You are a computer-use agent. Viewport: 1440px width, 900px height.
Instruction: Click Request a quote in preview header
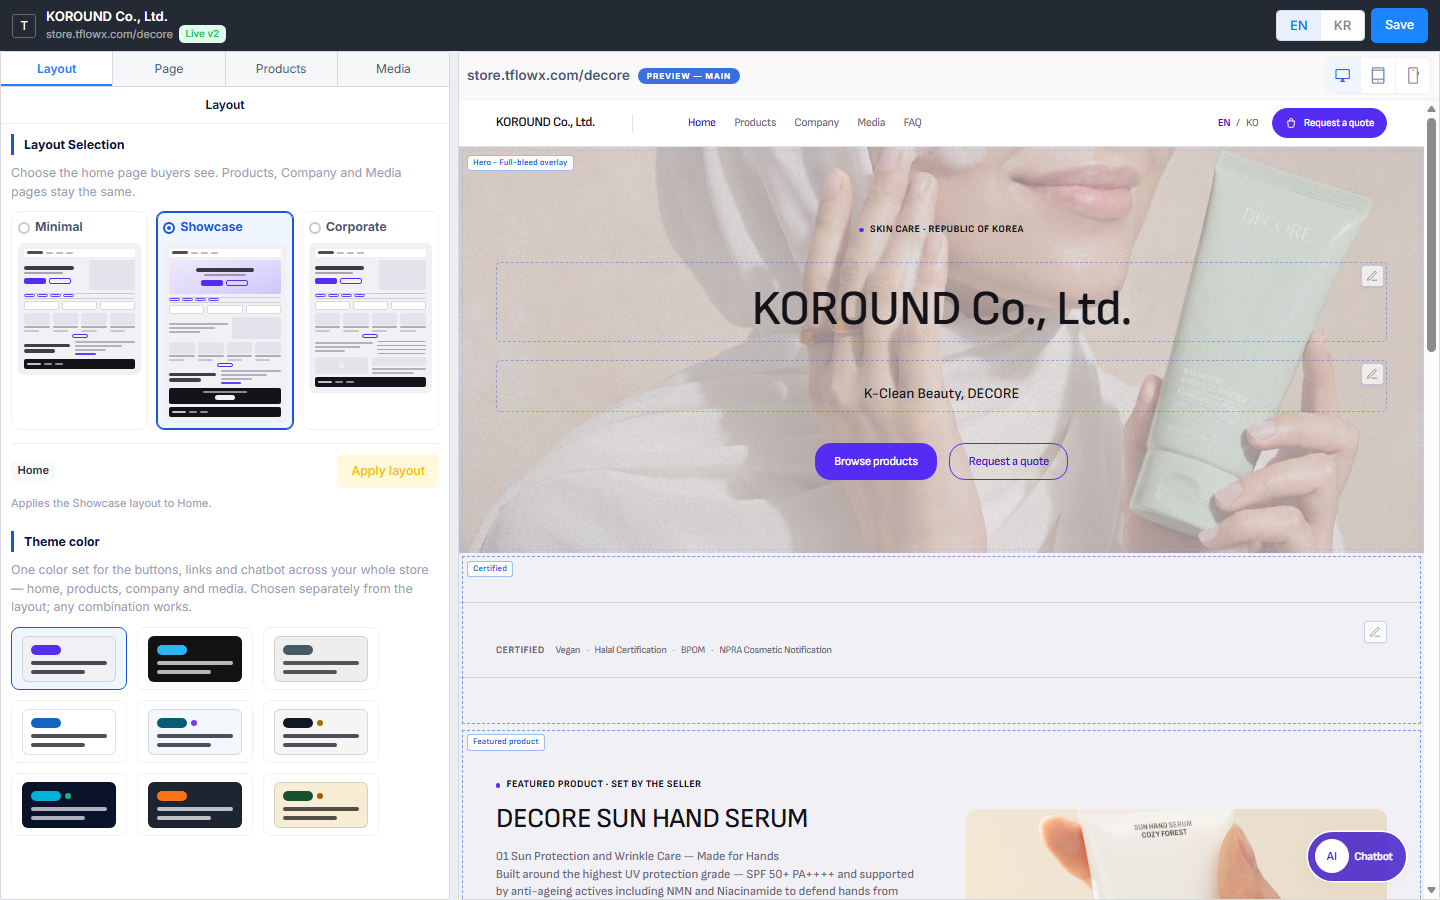click(1329, 123)
